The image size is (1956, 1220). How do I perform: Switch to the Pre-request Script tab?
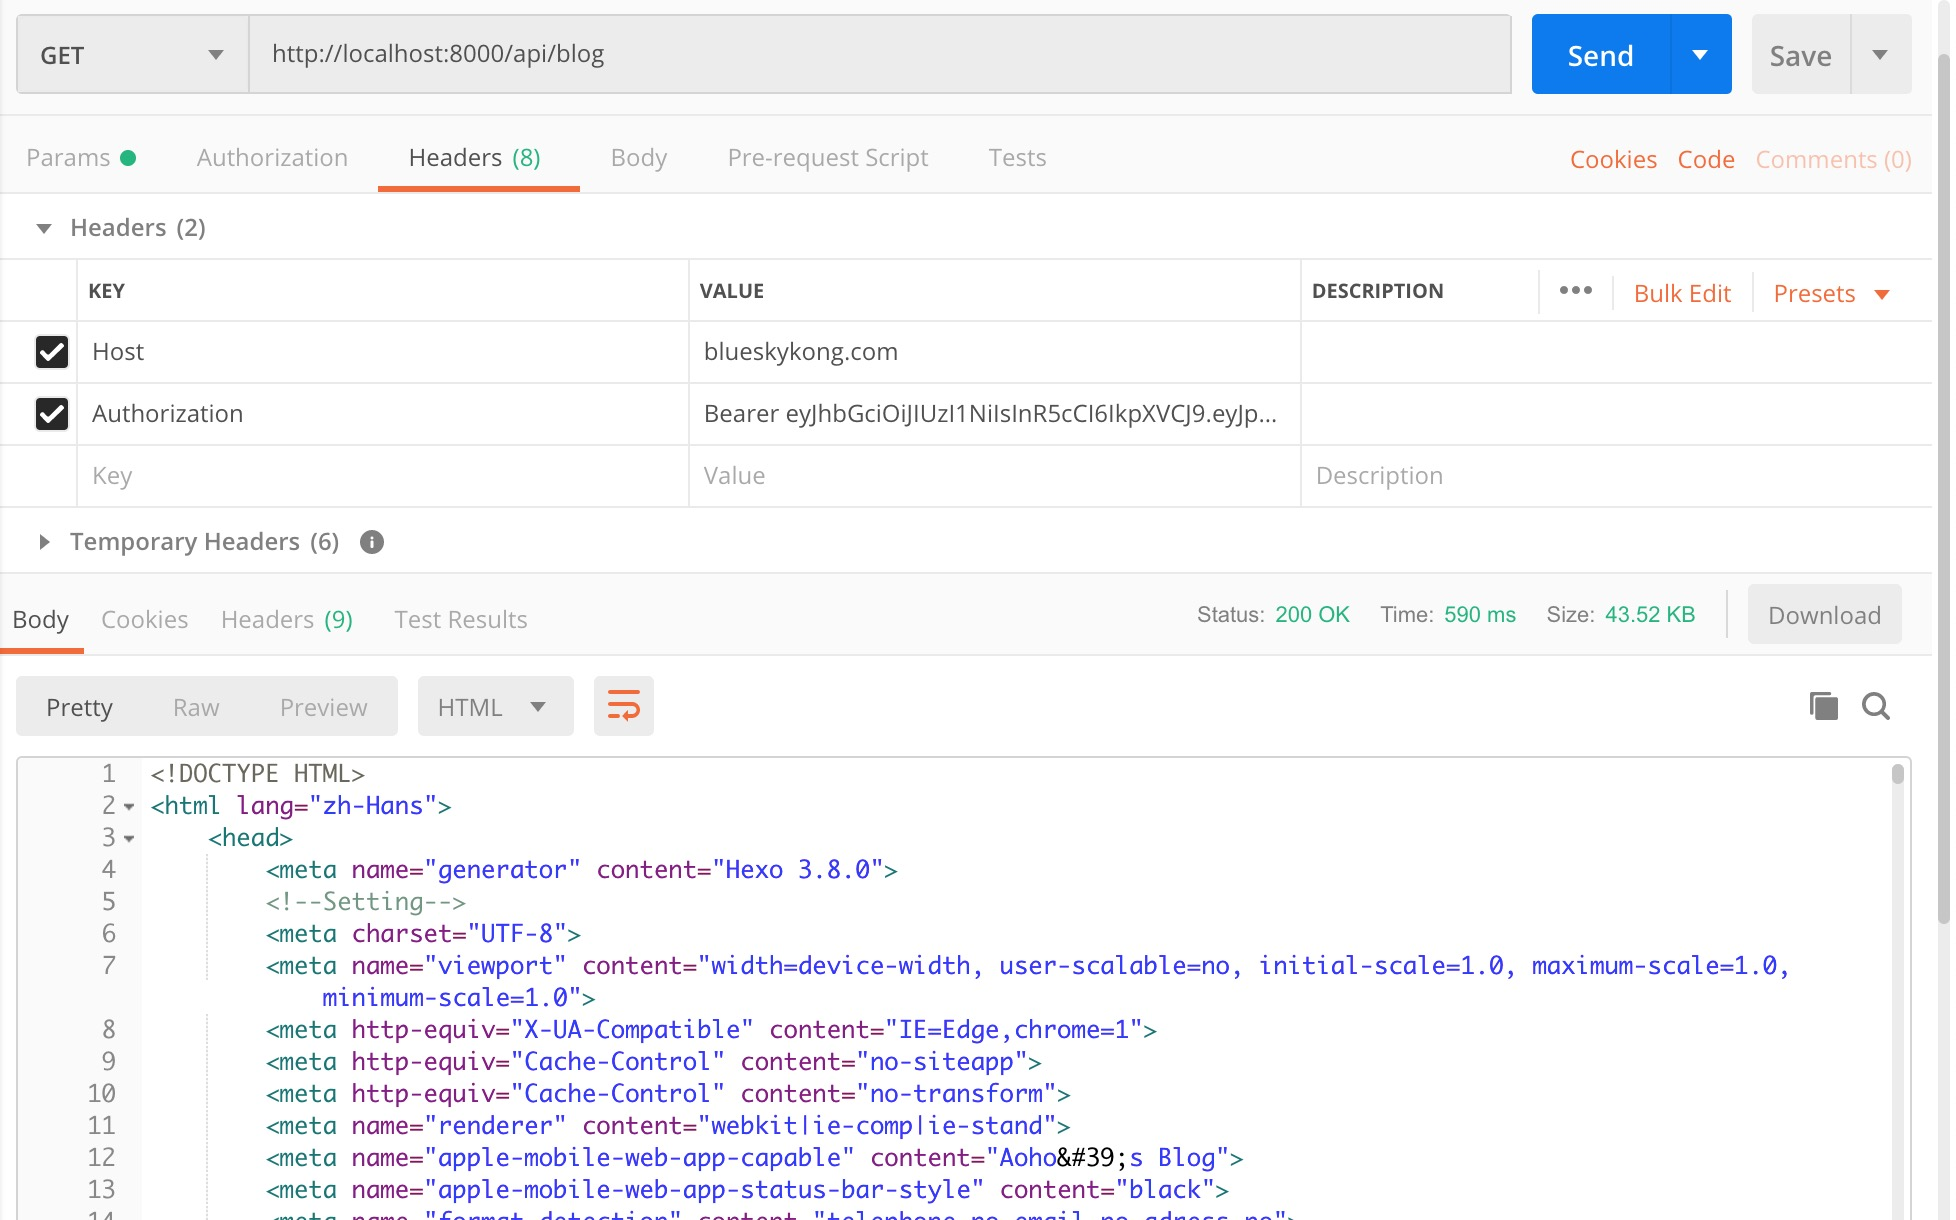(827, 158)
